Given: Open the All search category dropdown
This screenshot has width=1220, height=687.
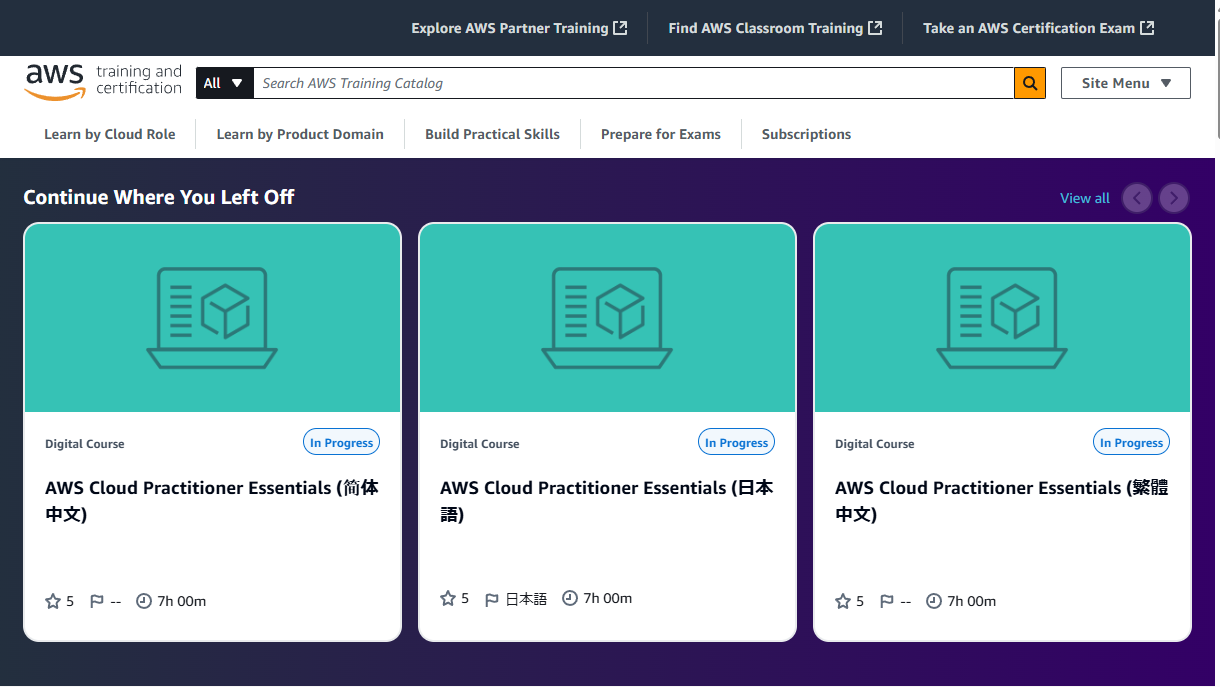Looking at the screenshot, I should (224, 83).
